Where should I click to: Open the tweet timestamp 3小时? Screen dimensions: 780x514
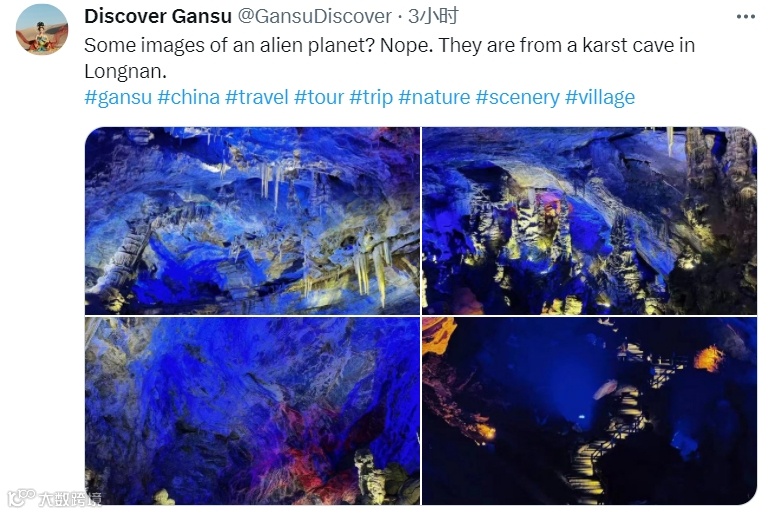(433, 16)
